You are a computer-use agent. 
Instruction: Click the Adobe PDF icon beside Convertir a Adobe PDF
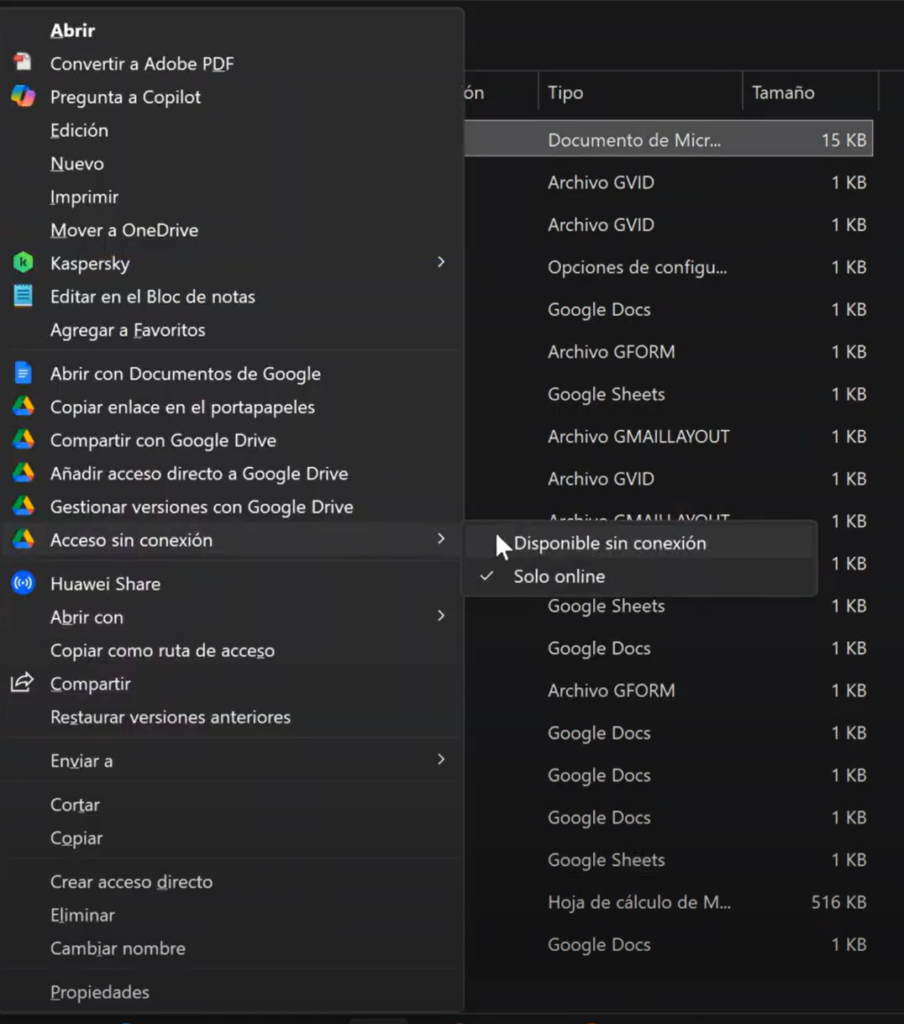(22, 63)
